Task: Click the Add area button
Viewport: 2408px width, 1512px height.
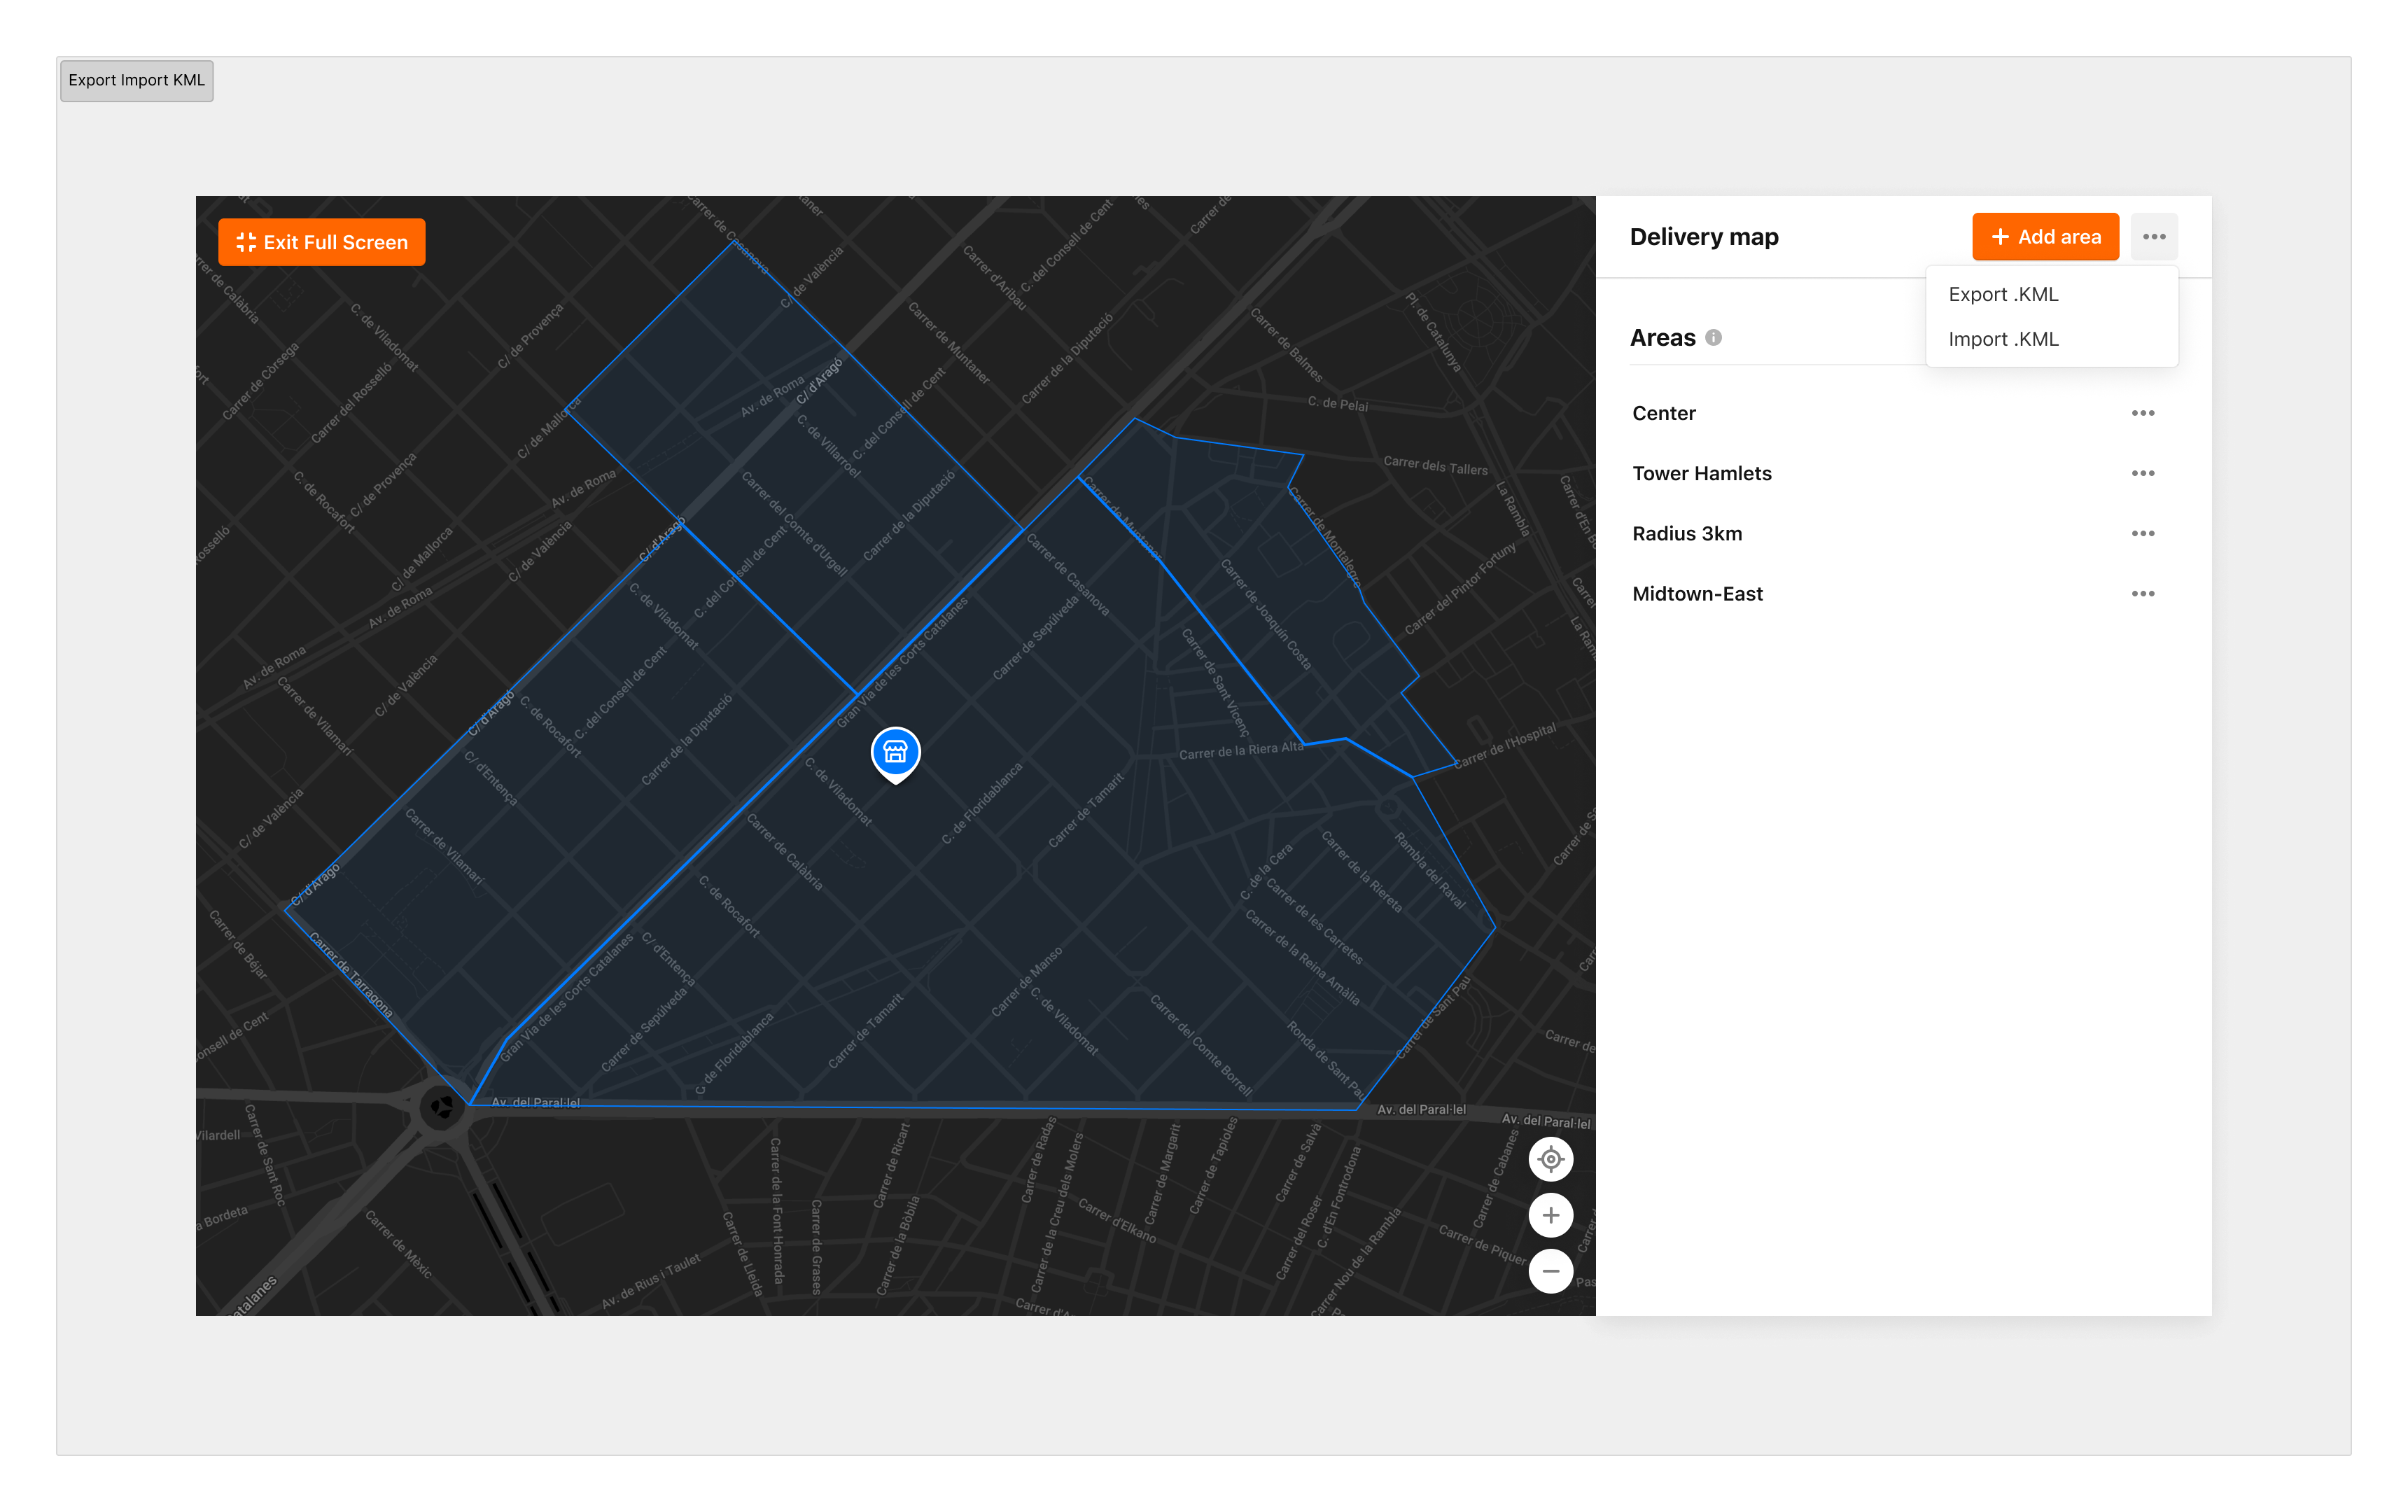Action: 2045,237
